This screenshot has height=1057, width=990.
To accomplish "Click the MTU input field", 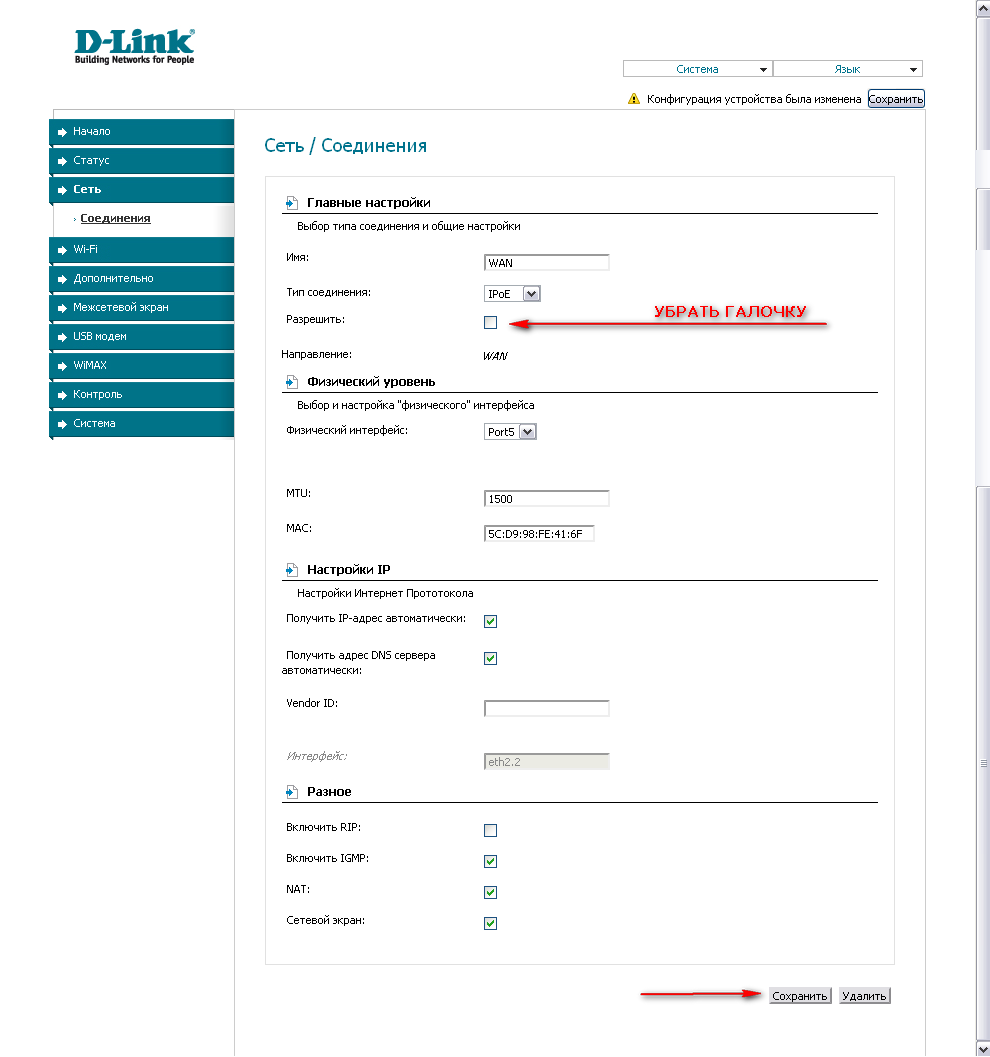I will click(x=547, y=499).
